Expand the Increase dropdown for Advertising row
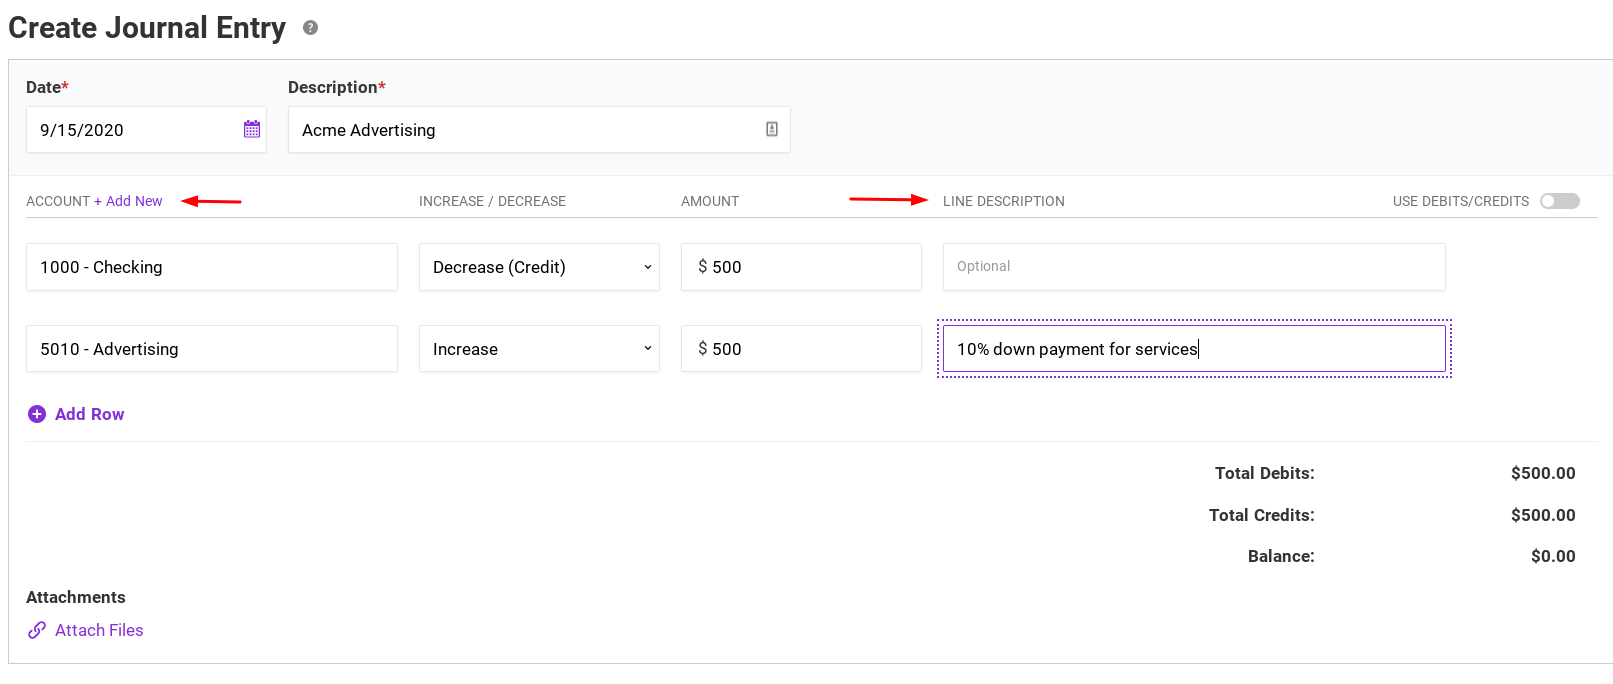Viewport: 1613px width, 684px height. click(539, 349)
